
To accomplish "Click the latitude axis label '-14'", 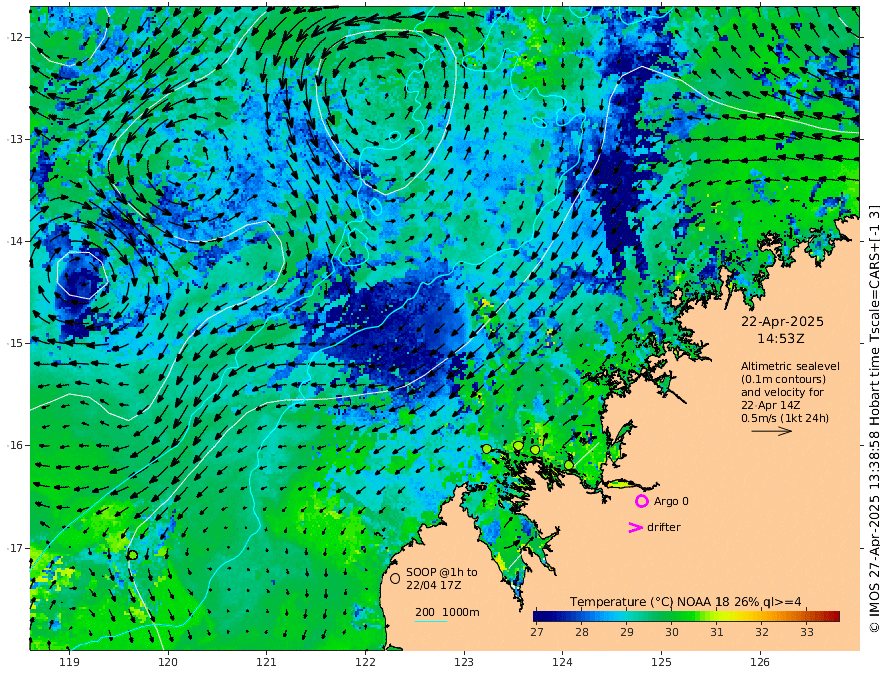I will (15, 241).
